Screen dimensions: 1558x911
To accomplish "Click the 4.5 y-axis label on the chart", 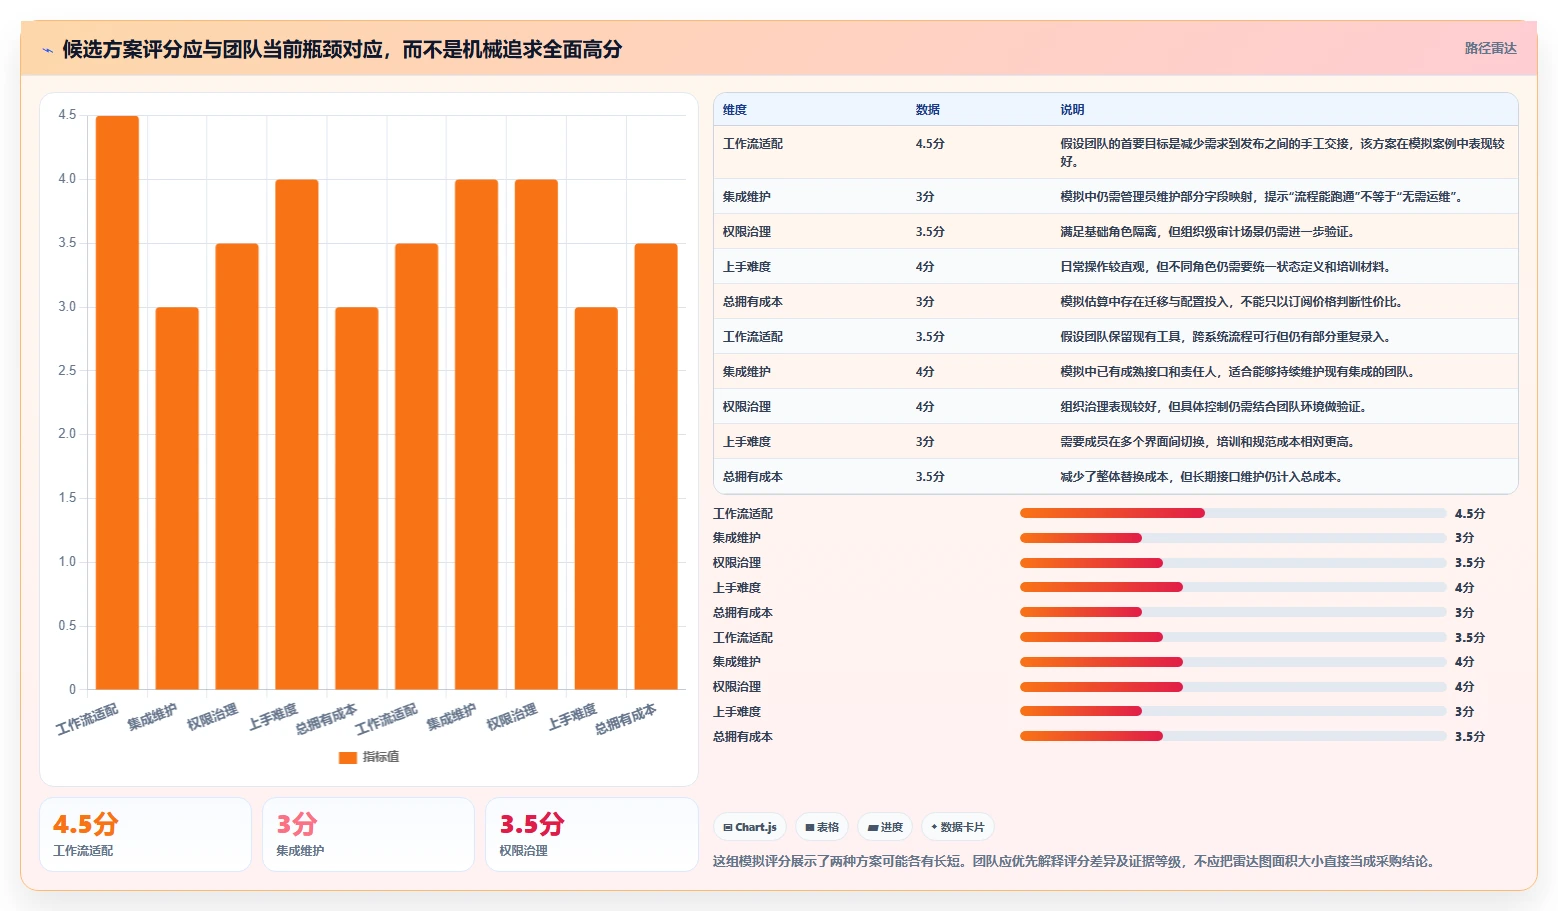I will 67,115.
